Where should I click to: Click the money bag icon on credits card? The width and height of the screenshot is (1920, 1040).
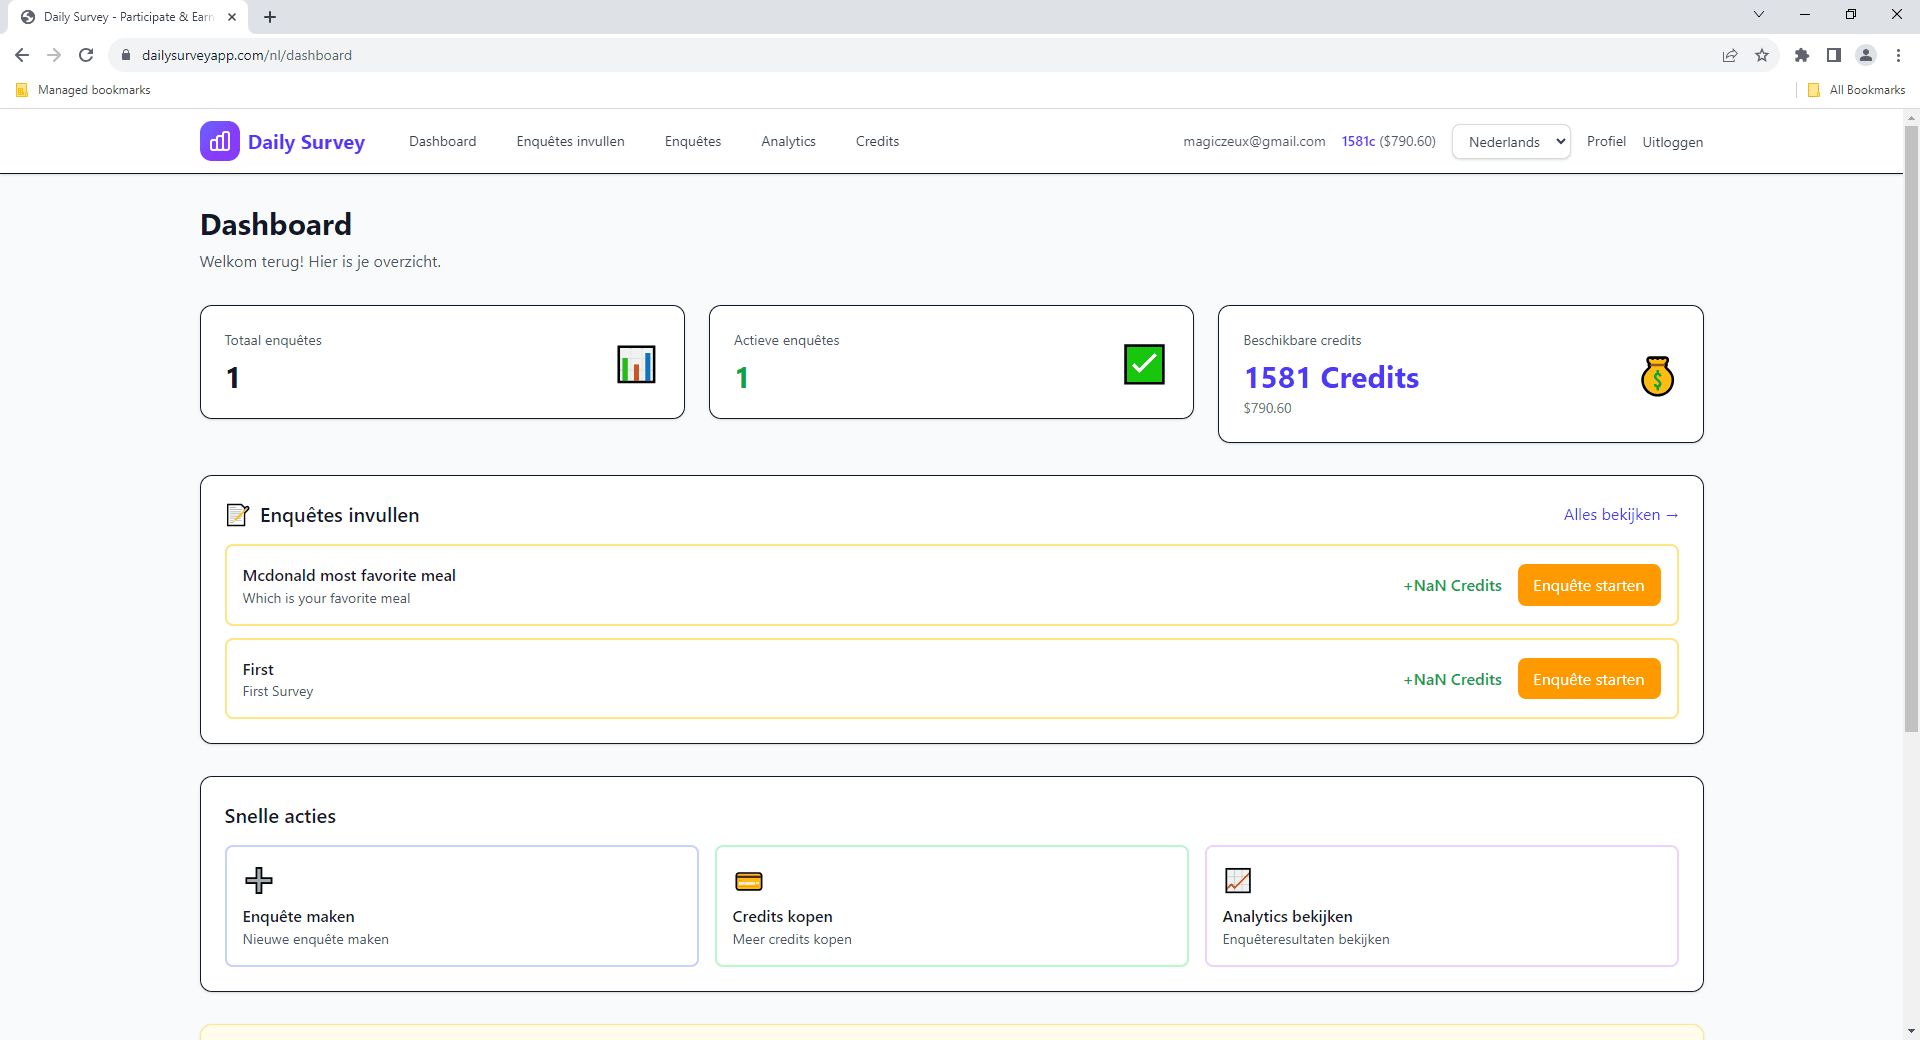[1658, 377]
